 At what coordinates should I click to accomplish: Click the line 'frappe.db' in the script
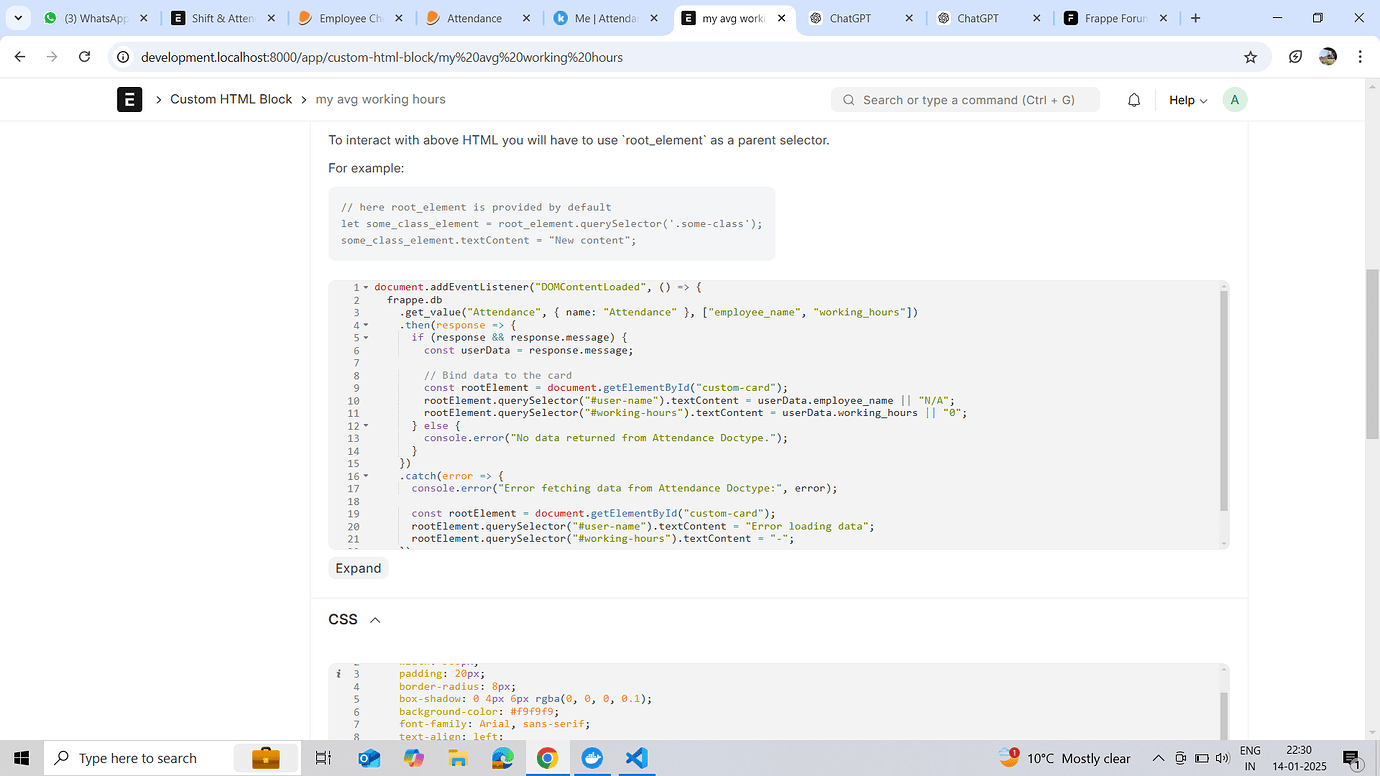(414, 299)
